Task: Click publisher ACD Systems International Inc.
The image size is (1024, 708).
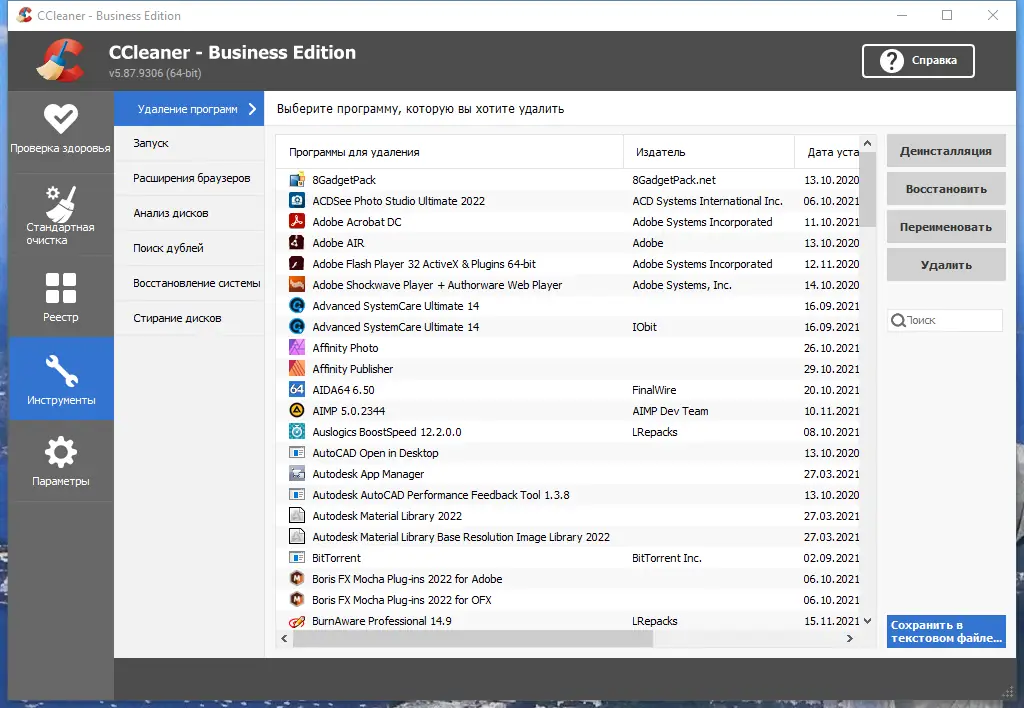Action: tap(707, 201)
